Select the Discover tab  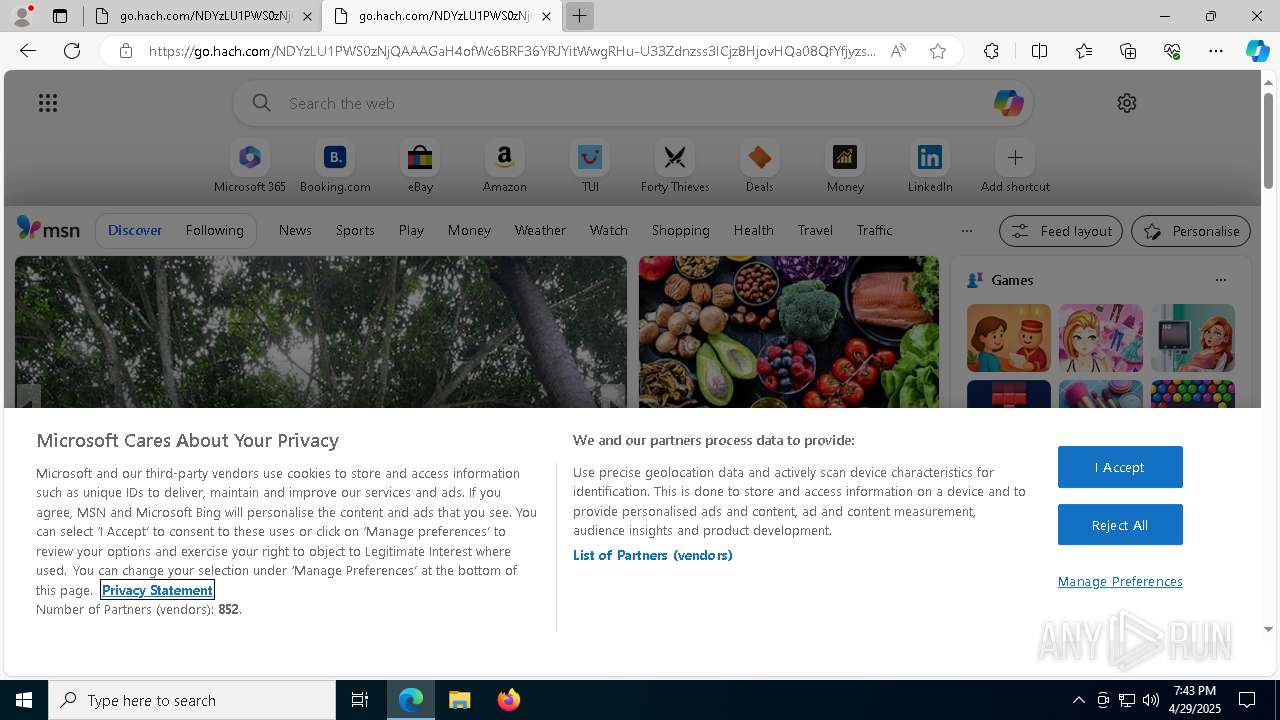point(135,230)
